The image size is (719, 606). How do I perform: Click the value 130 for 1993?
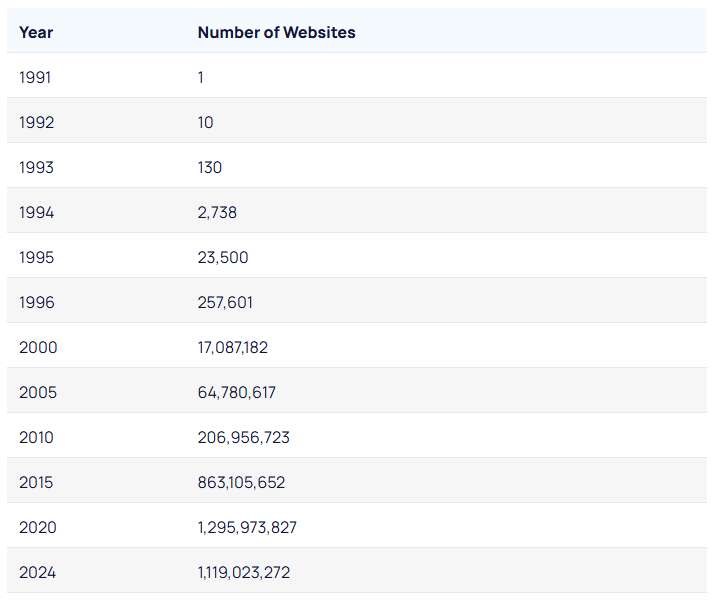(x=210, y=167)
